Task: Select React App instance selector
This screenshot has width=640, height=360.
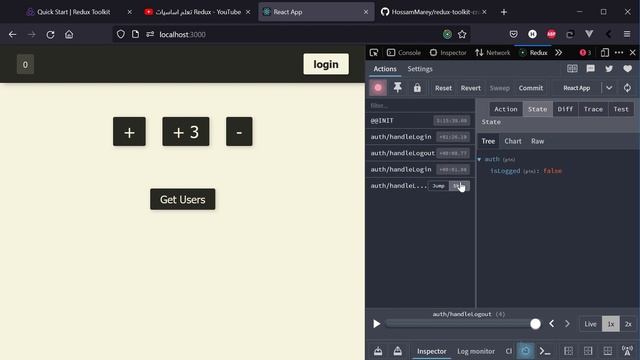Action: pos(576,88)
